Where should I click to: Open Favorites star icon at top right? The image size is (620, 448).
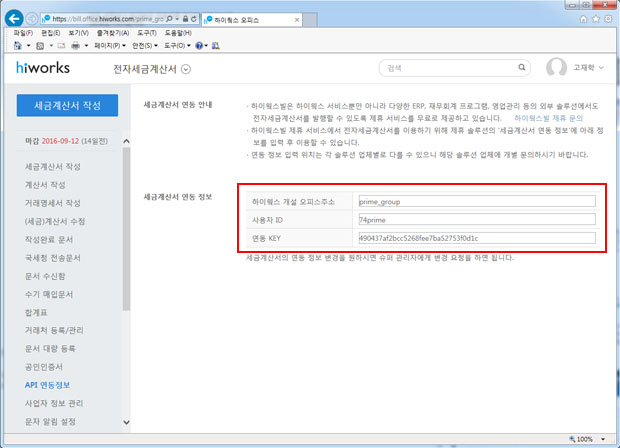point(596,19)
